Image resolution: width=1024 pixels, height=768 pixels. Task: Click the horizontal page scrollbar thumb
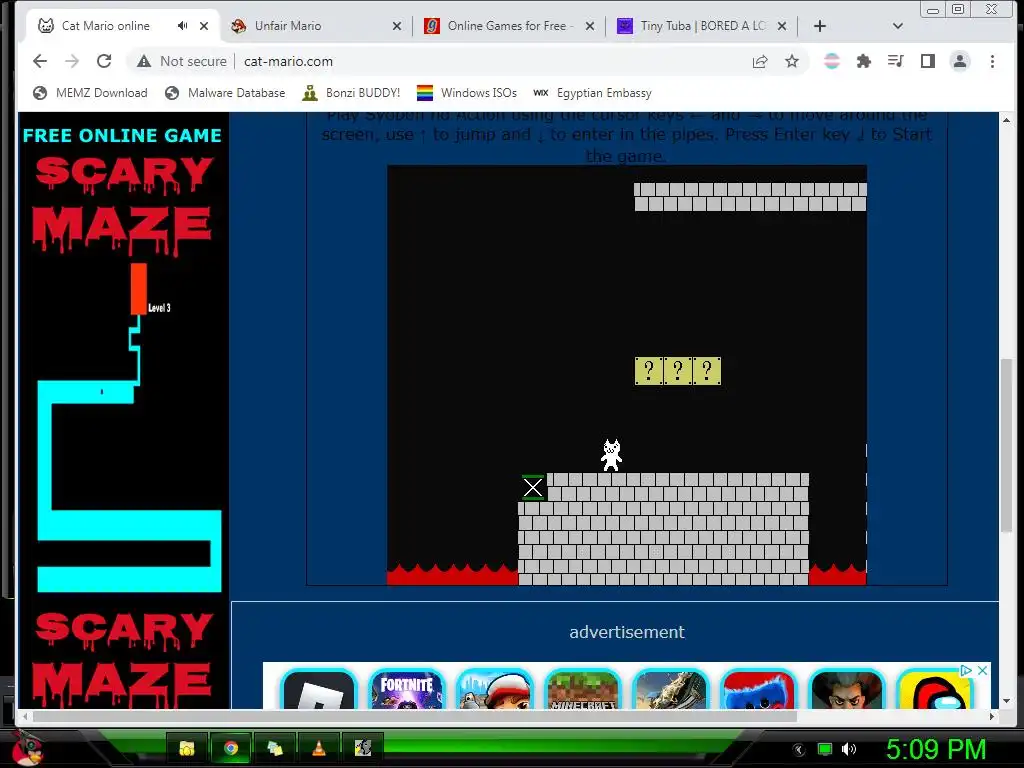click(x=414, y=716)
